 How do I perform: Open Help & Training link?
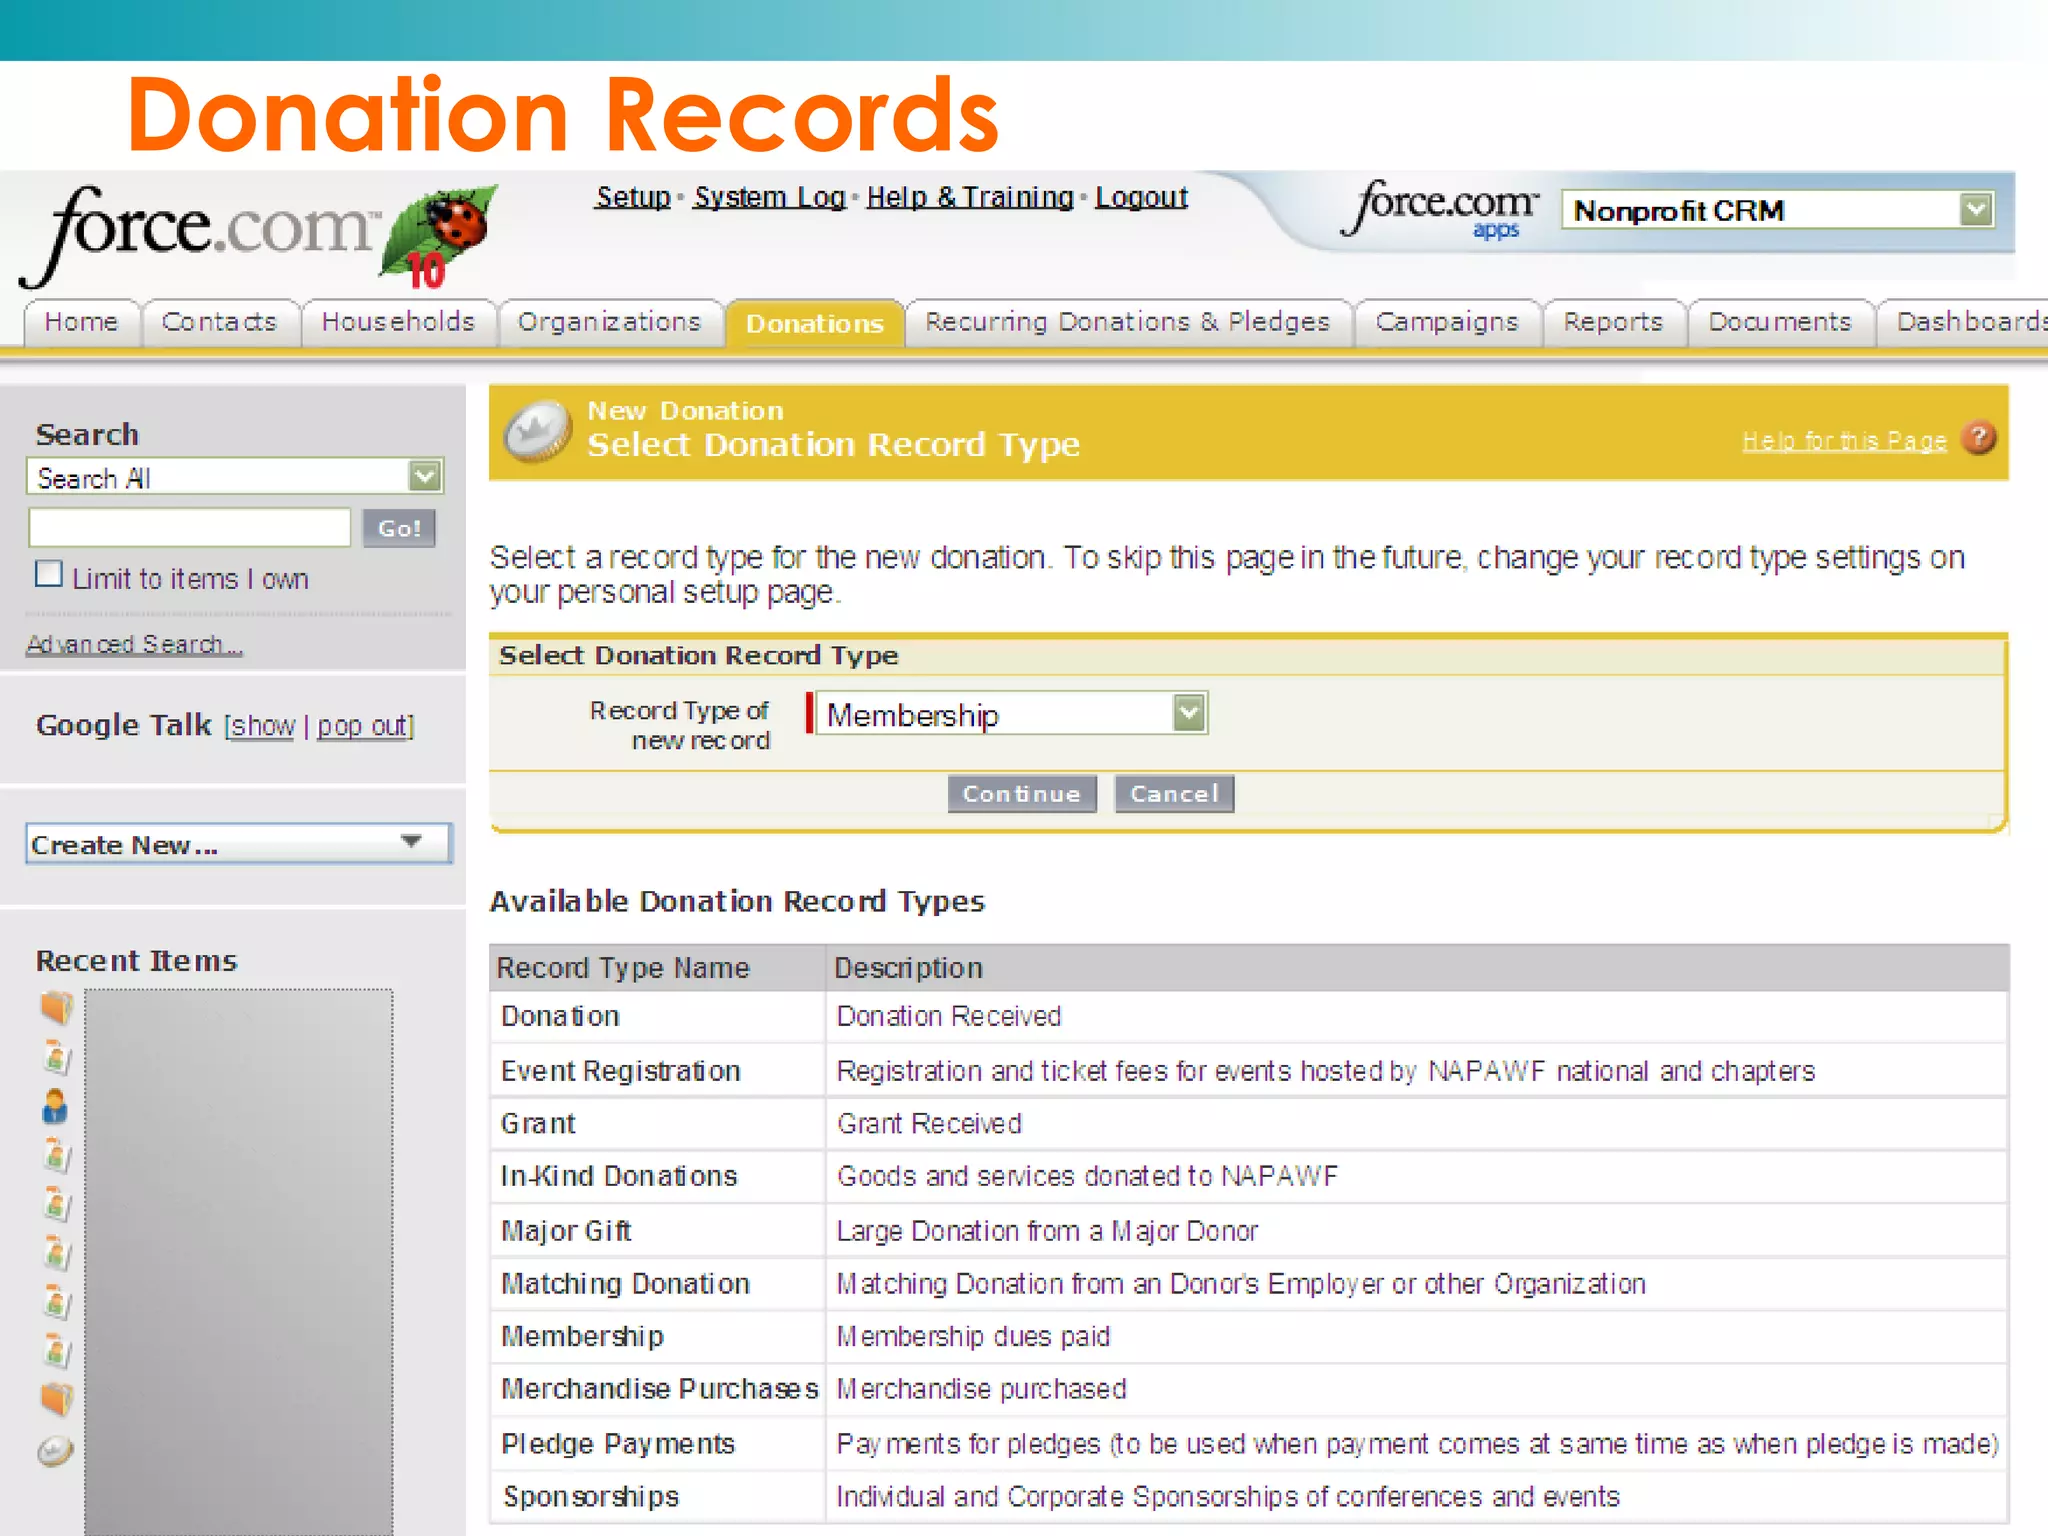click(970, 197)
